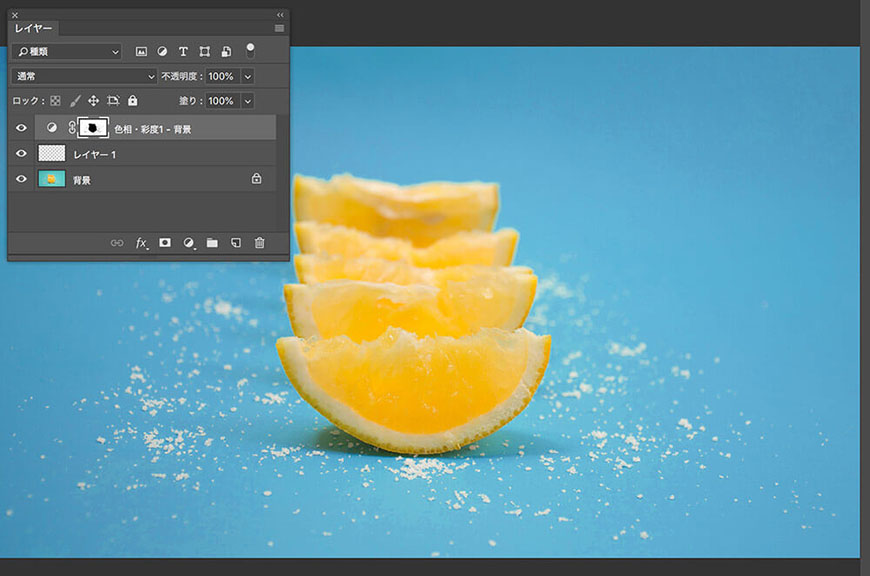Open the 通常 blend mode dropdown
Screen dimensions: 870x576
click(84, 76)
